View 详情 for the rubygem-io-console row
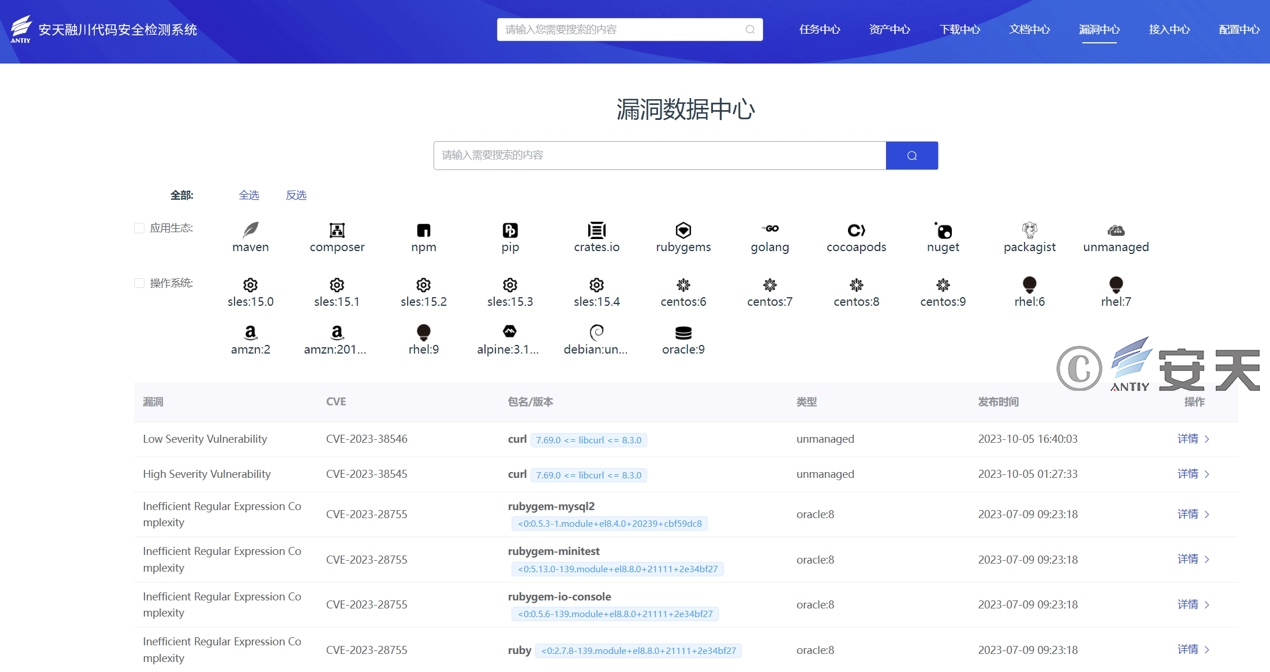1270x672 pixels. click(x=1193, y=604)
